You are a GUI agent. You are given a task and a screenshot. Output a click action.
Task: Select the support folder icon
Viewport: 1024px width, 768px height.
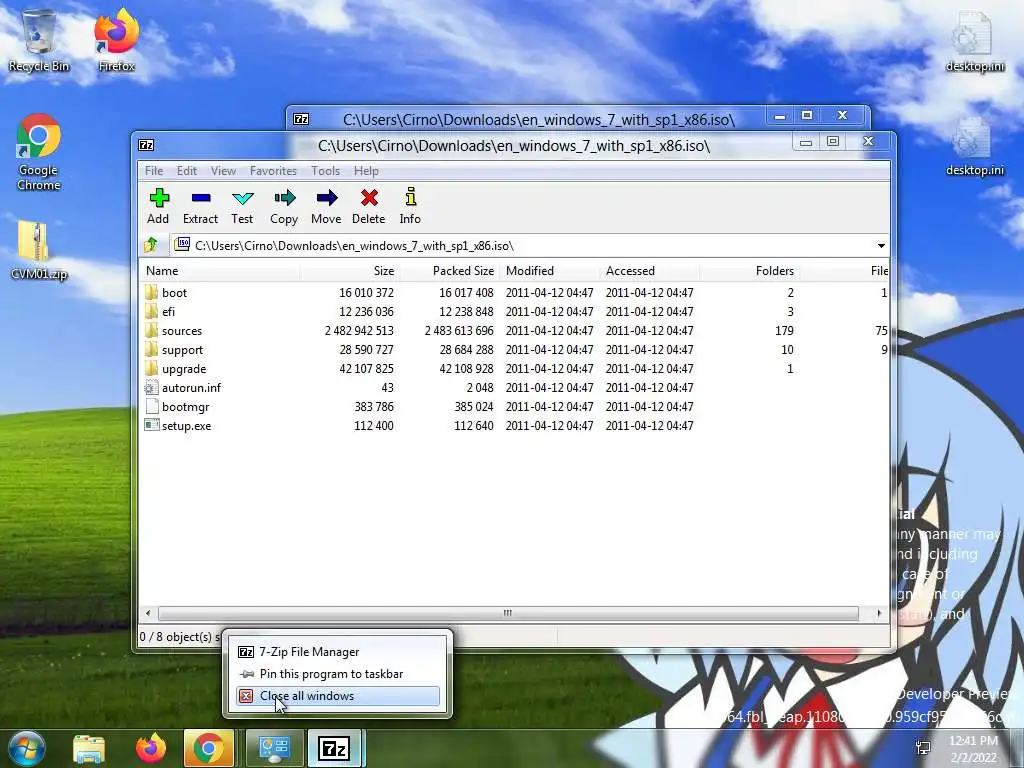pos(152,349)
